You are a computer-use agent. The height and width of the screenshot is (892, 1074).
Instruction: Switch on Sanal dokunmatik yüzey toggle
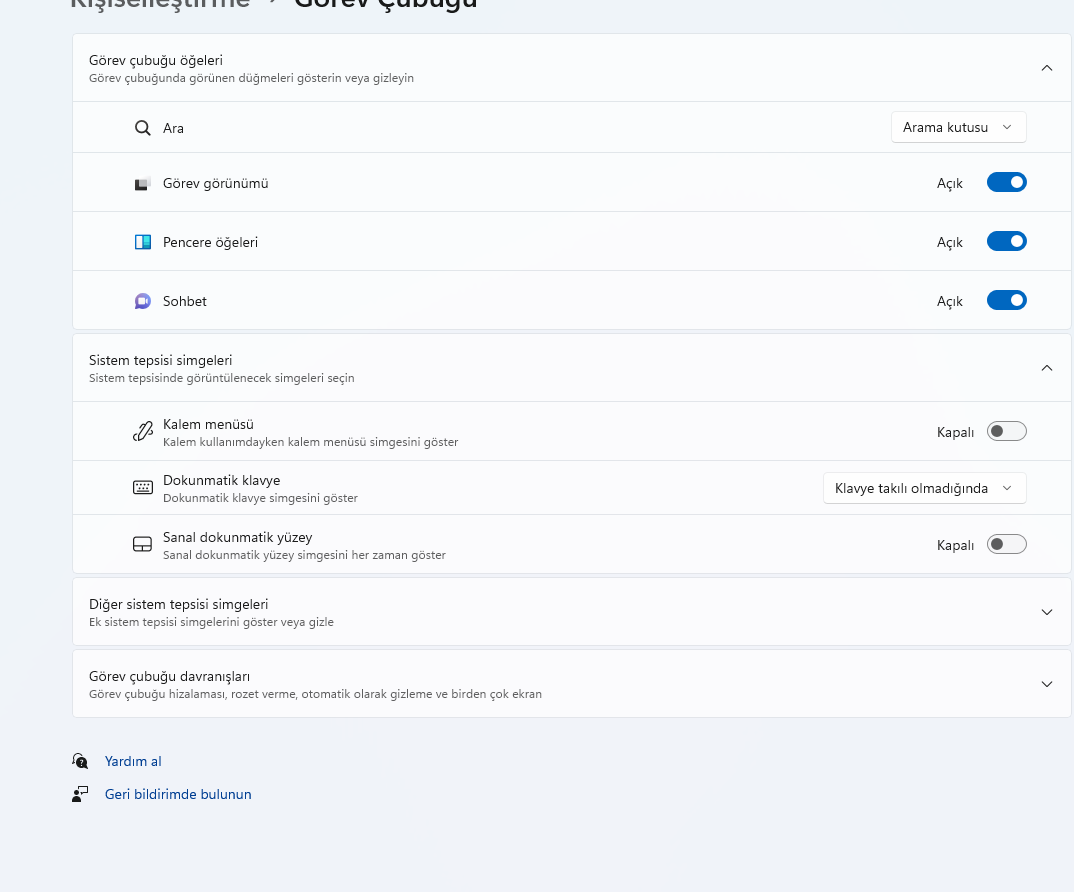tap(1006, 545)
